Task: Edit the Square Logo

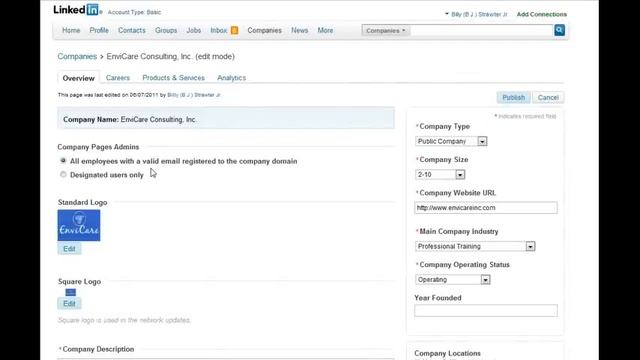Action: pos(69,303)
